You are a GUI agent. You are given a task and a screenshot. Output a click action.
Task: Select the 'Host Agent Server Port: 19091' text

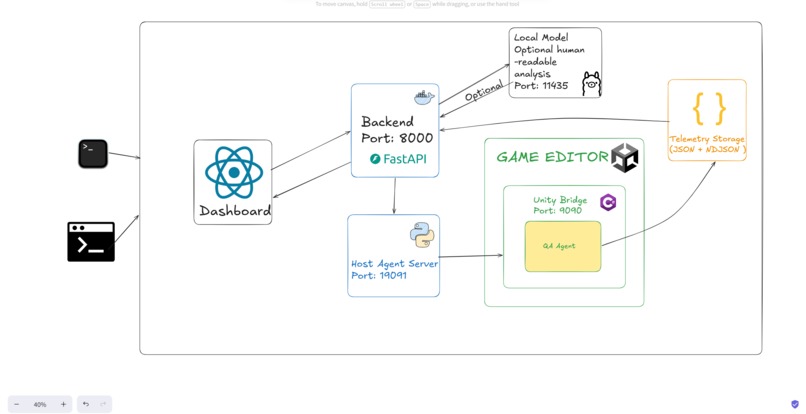point(394,269)
